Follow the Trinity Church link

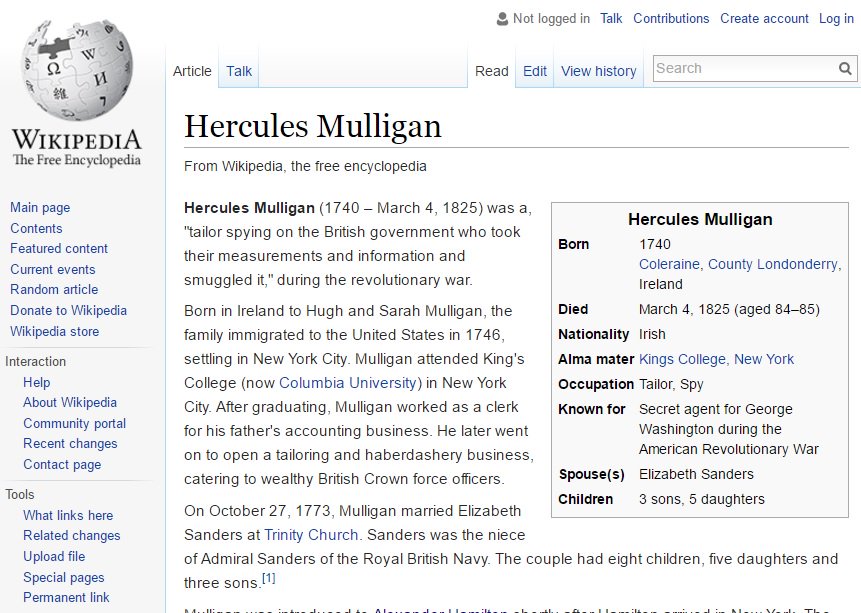[311, 535]
